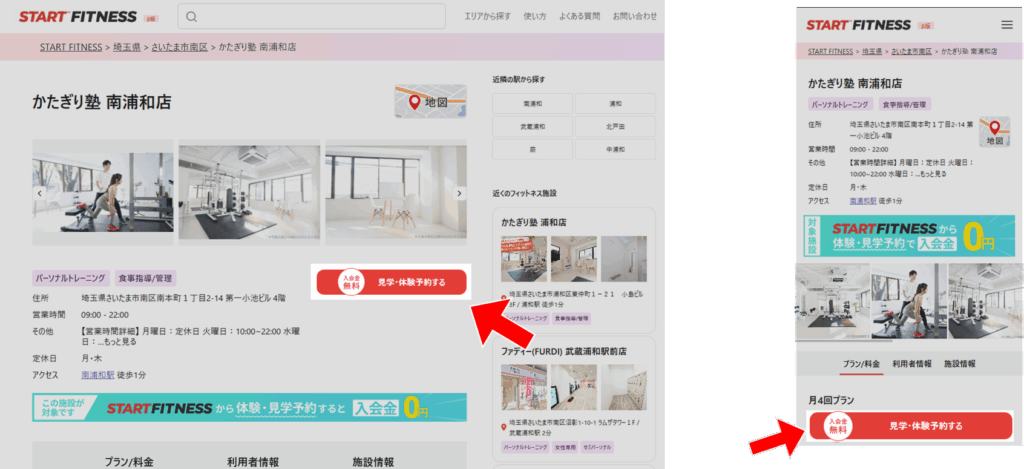
Task: Click the desktop search input field
Action: pyautogui.click(x=320, y=16)
